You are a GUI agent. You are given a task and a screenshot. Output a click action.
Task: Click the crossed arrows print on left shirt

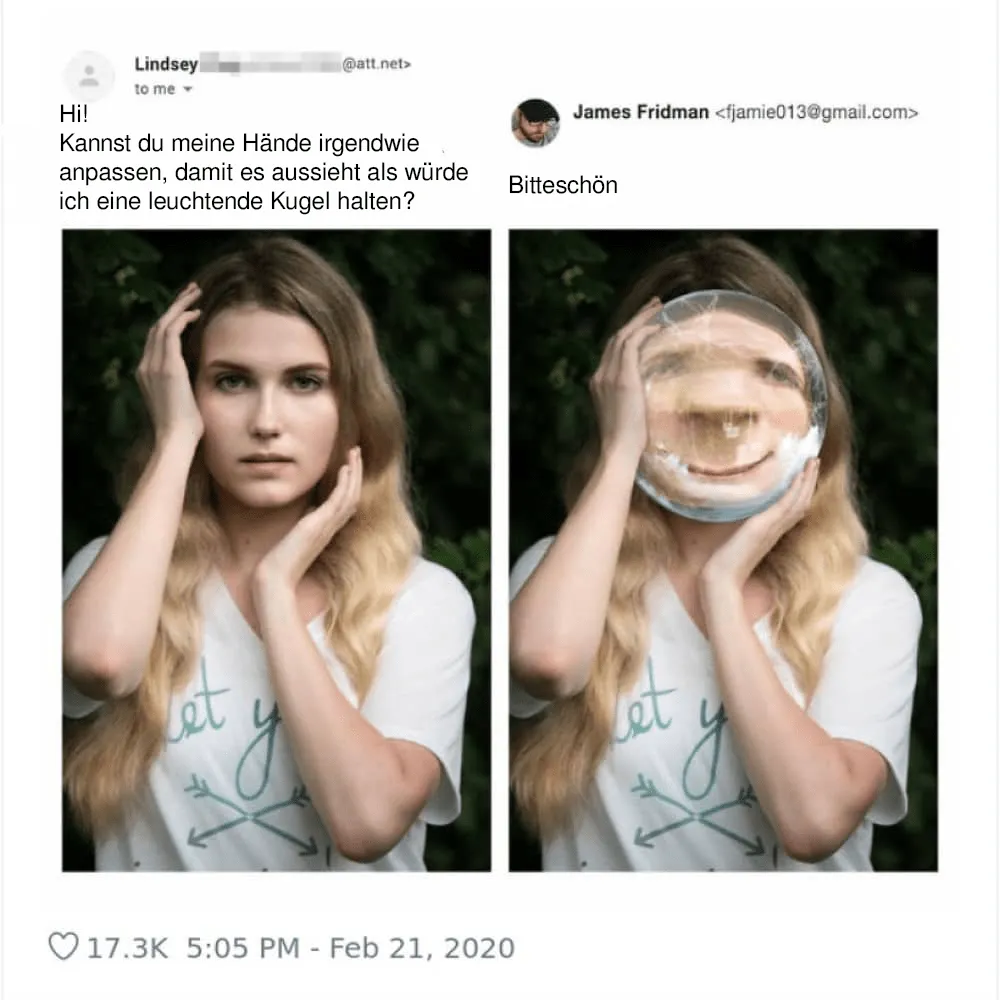point(251,817)
